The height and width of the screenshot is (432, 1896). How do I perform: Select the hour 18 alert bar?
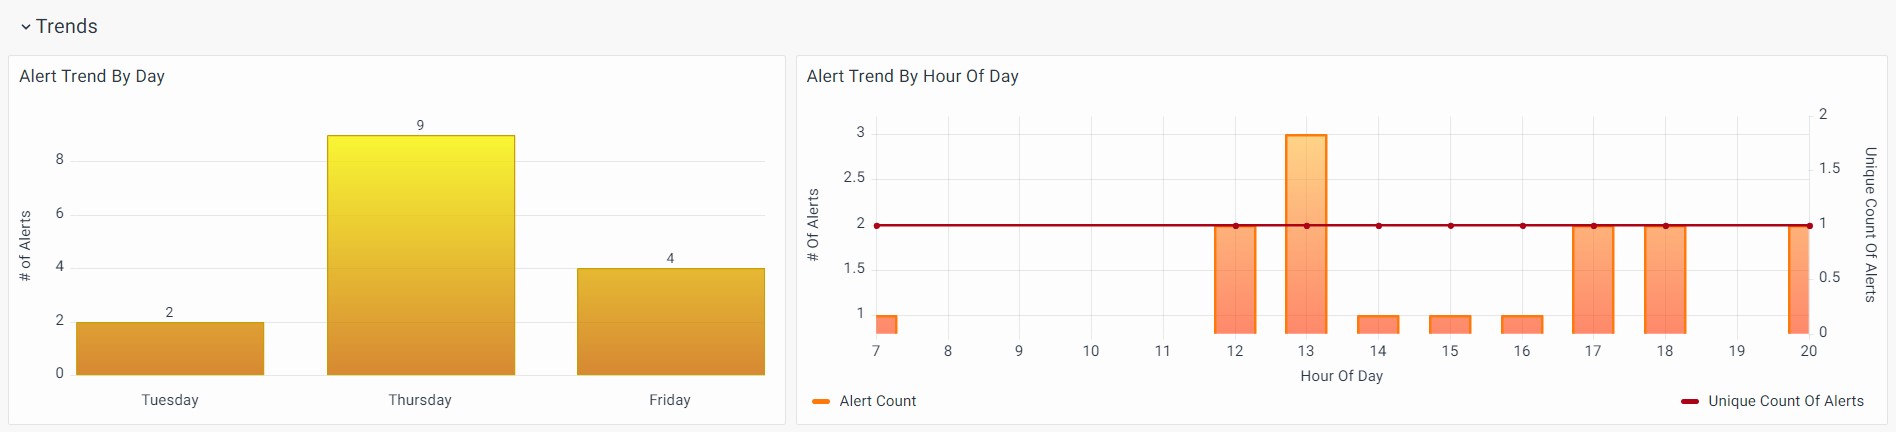click(x=1665, y=279)
